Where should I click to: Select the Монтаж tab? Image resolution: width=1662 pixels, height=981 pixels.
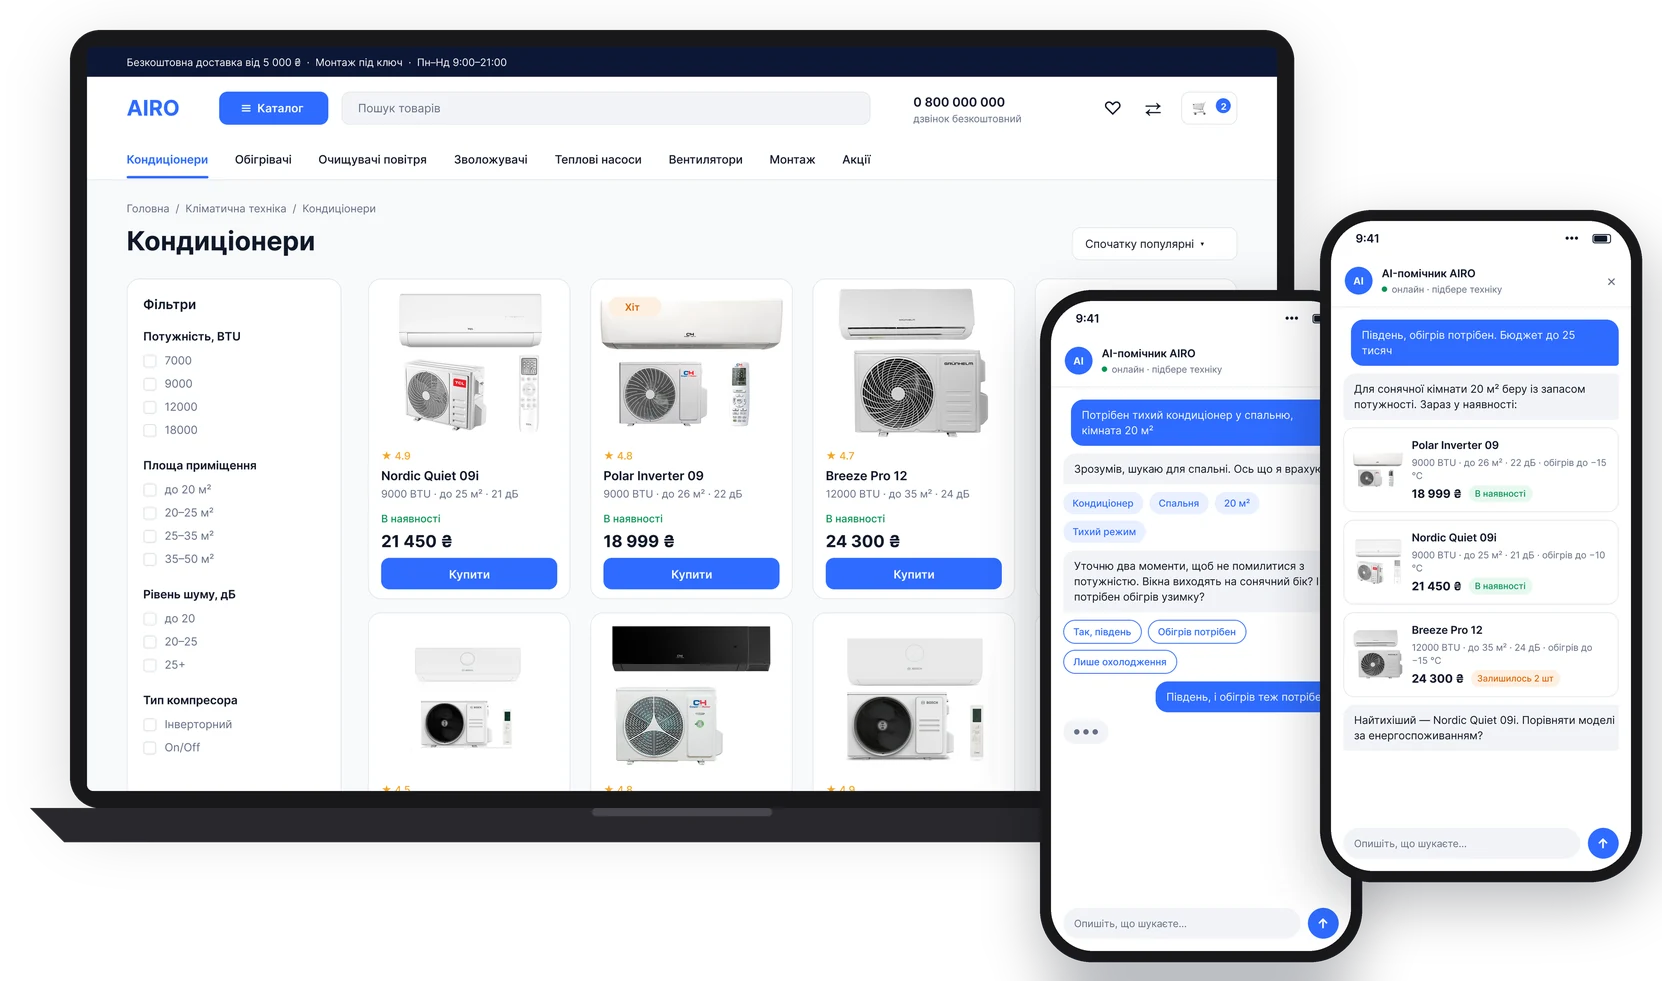(x=792, y=160)
